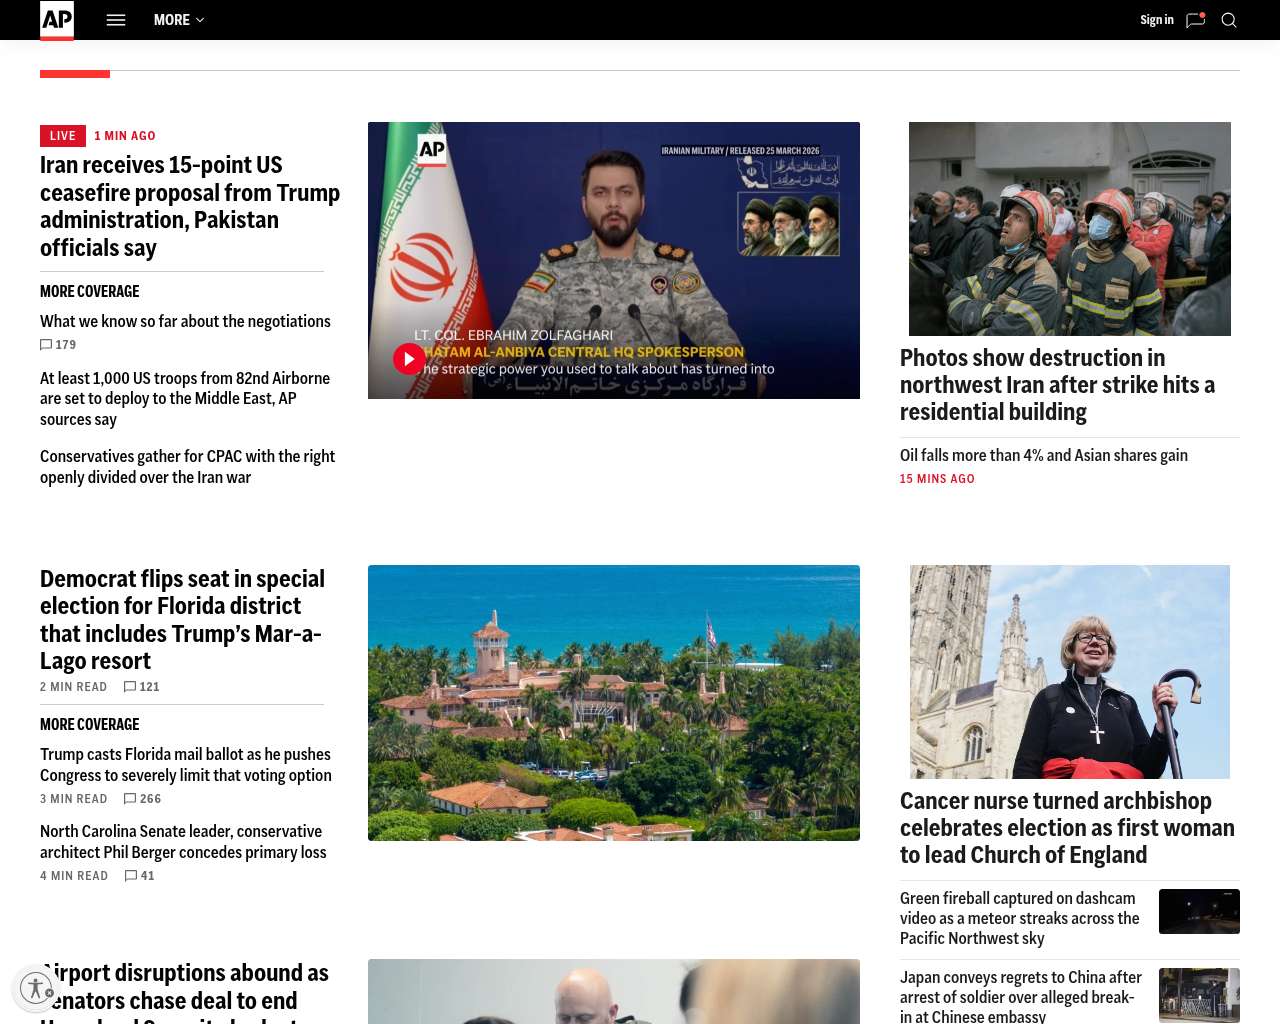Play the Iran spokesperson video
Screen dimensions: 1280x1024
coord(409,358)
